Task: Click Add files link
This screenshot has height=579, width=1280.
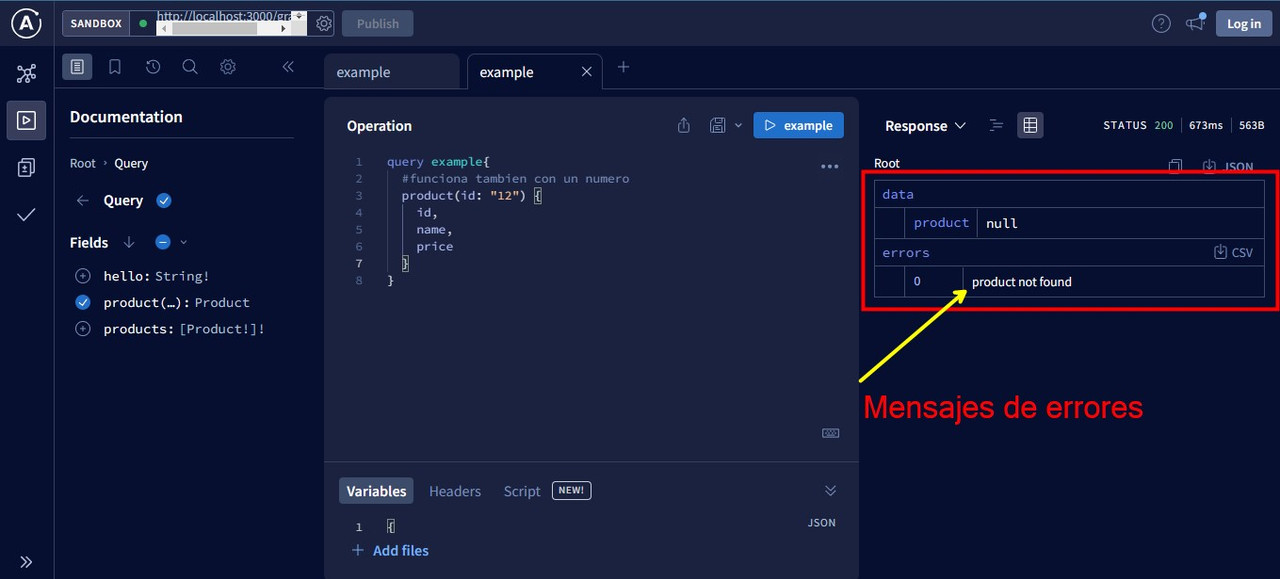Action: (390, 550)
